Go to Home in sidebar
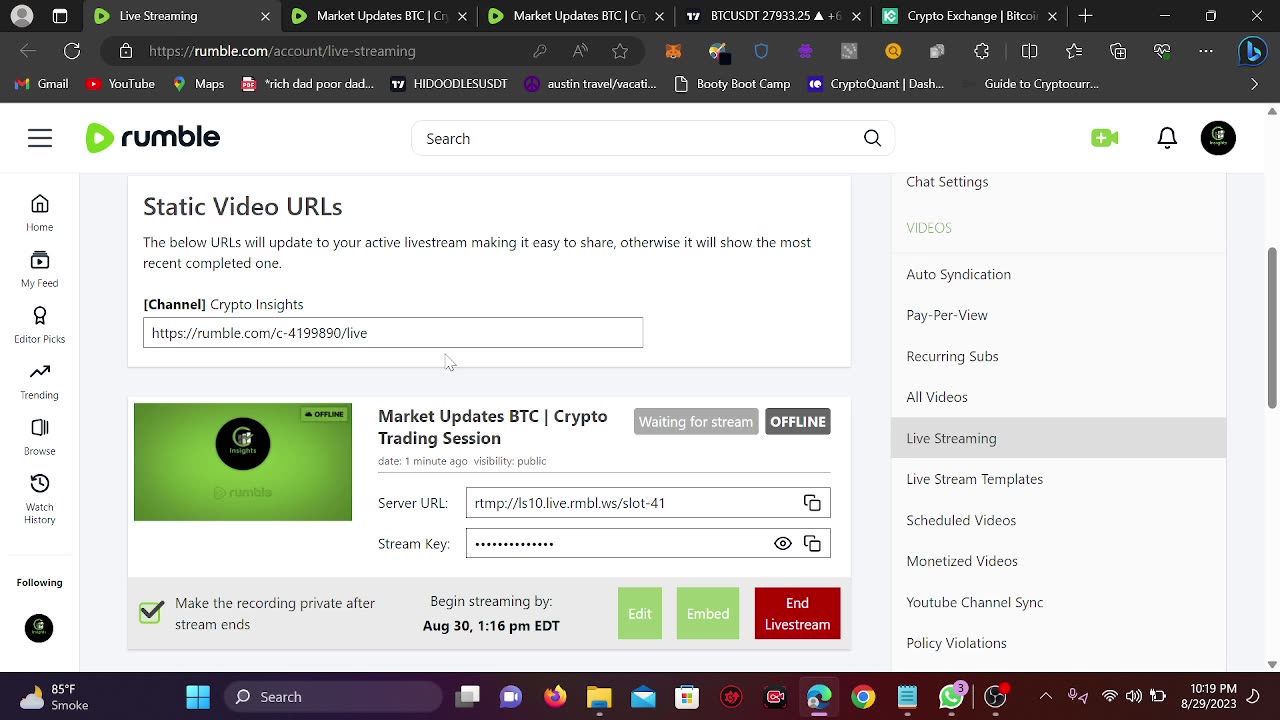1280x720 pixels. (40, 213)
